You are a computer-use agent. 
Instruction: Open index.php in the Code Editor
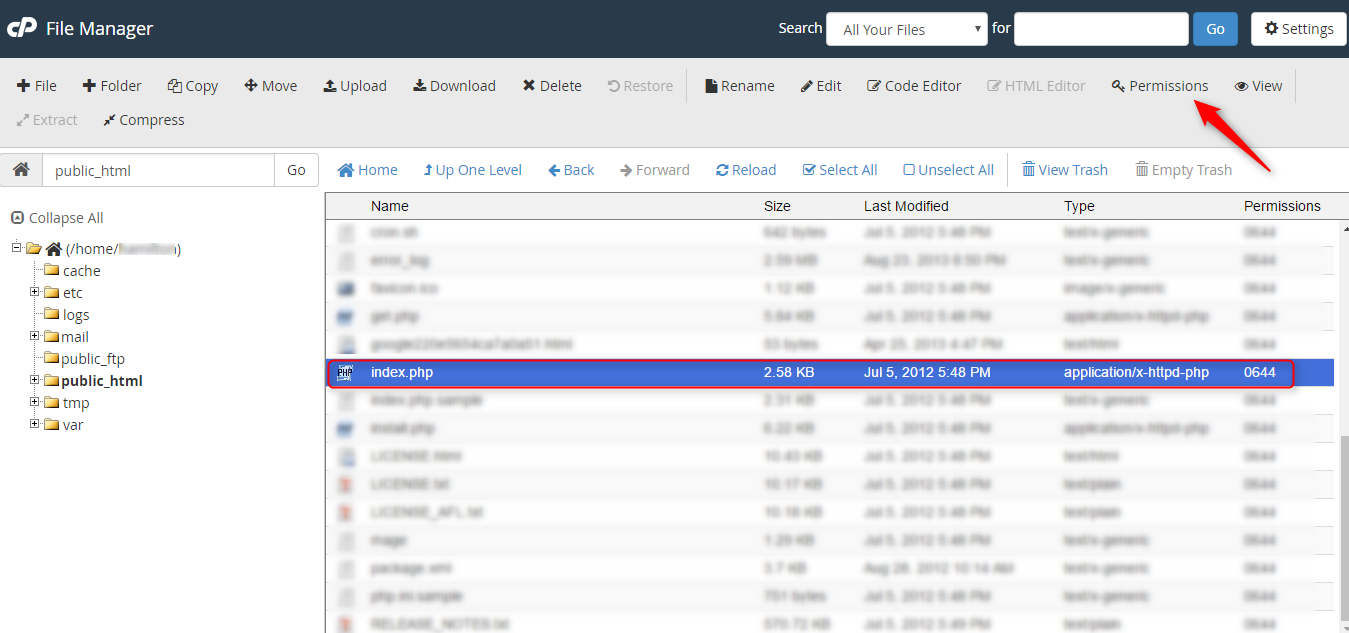(912, 86)
